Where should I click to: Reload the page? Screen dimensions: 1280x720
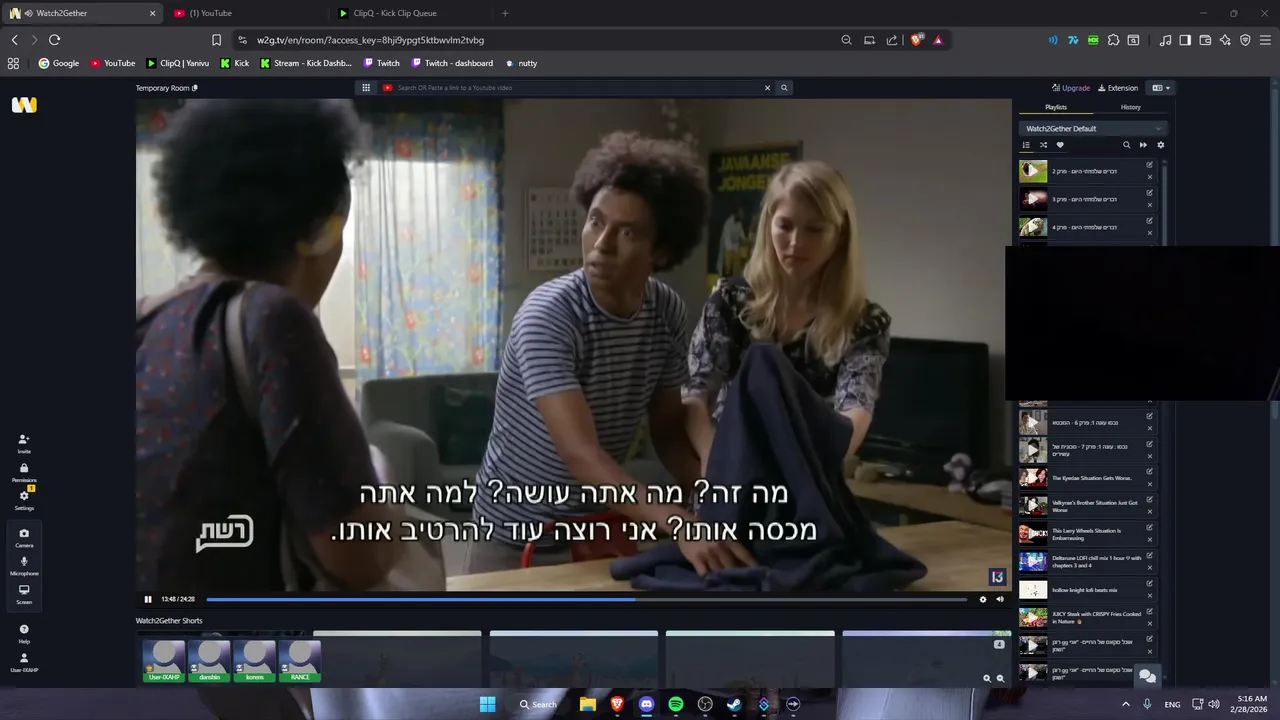(54, 40)
